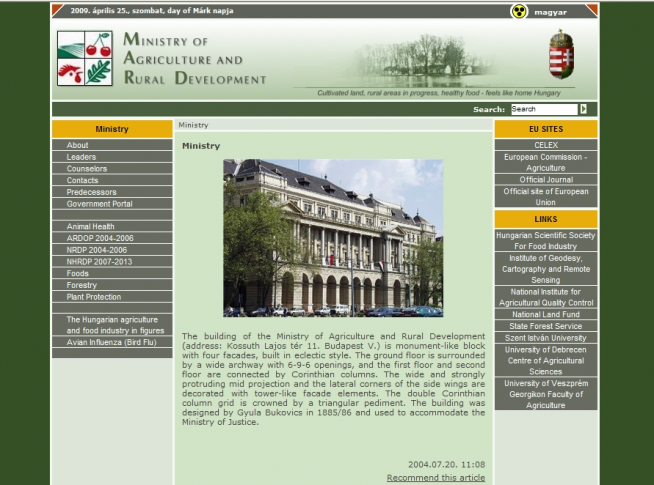Open the CELEX link

(546, 145)
